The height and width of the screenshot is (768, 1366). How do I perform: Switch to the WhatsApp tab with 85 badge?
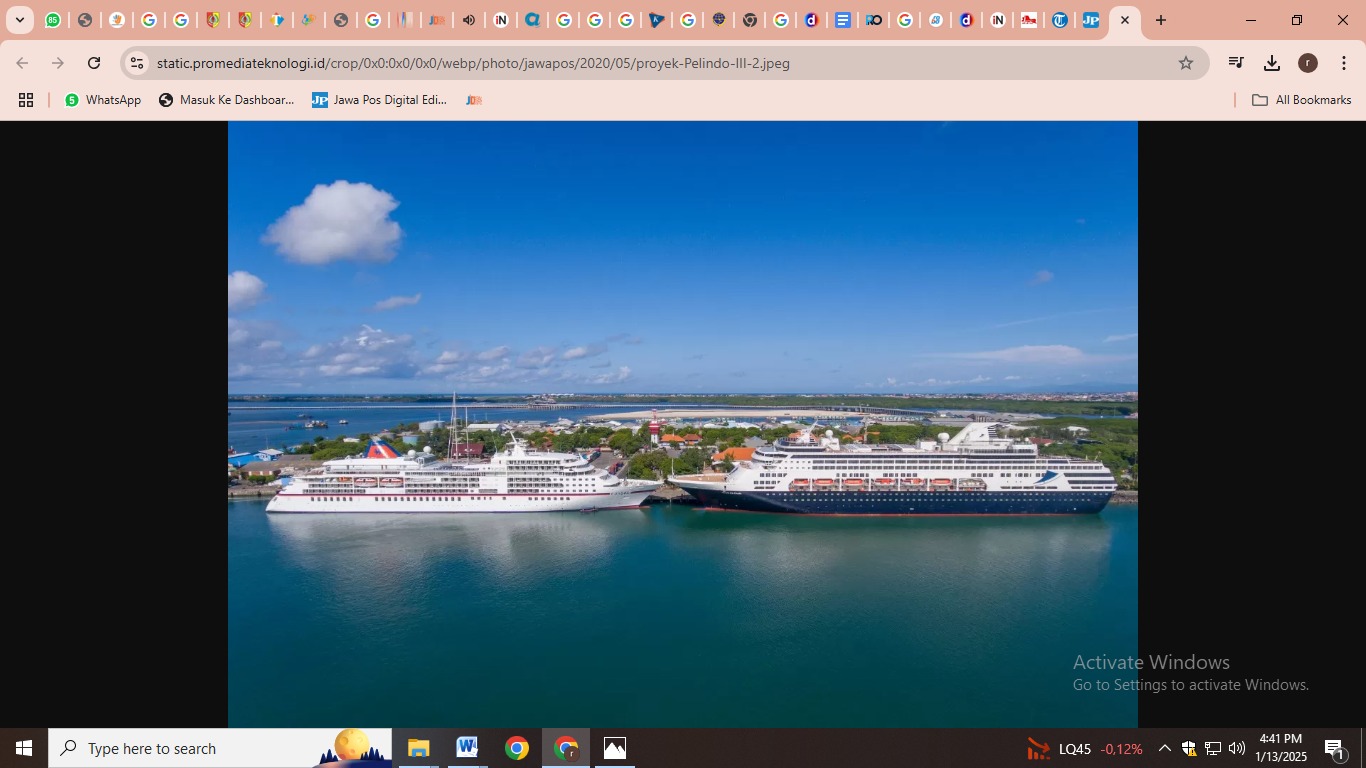tap(53, 20)
